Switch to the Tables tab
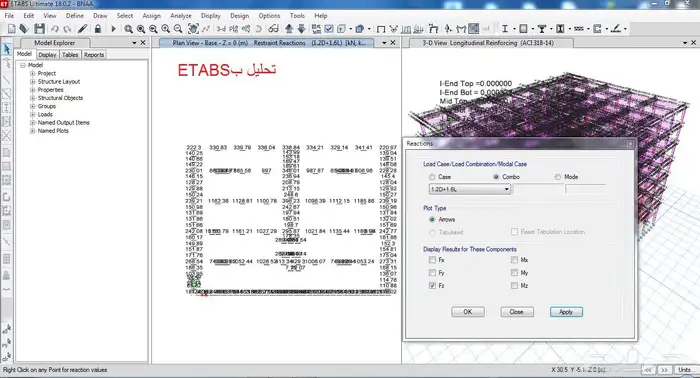Image resolution: width=700 pixels, height=378 pixels. click(x=70, y=55)
